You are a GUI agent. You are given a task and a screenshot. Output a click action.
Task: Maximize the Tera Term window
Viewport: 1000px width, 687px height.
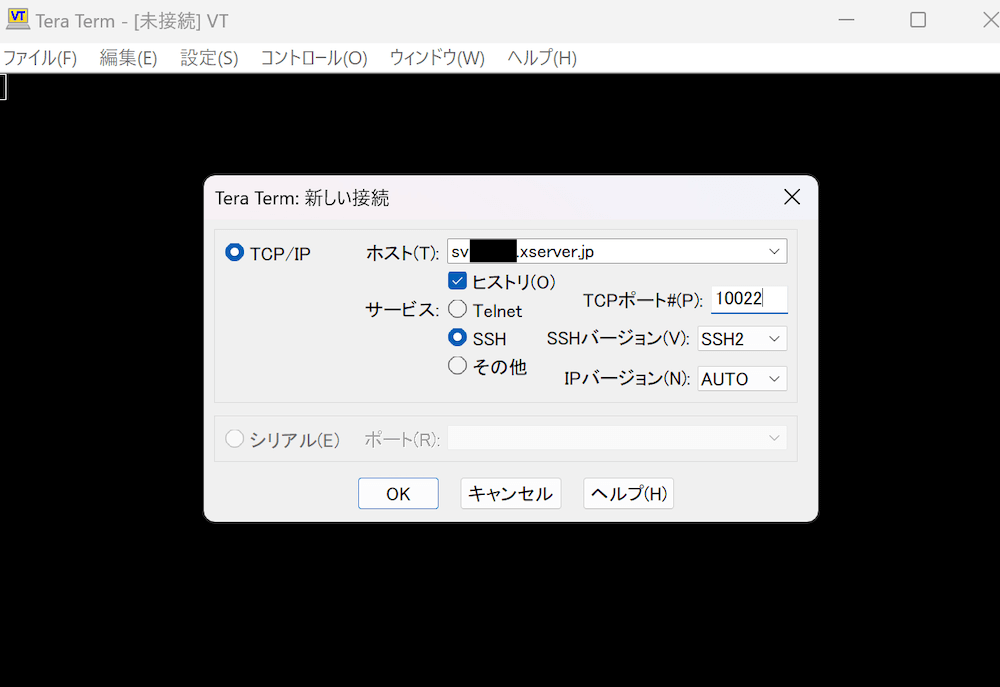click(x=918, y=20)
